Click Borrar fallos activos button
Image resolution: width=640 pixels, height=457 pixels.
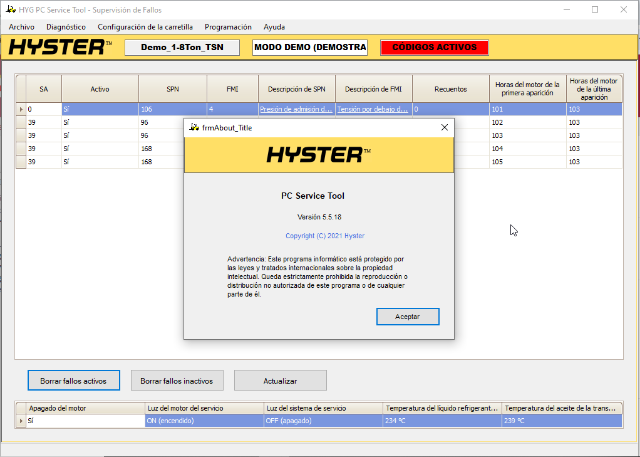point(74,381)
